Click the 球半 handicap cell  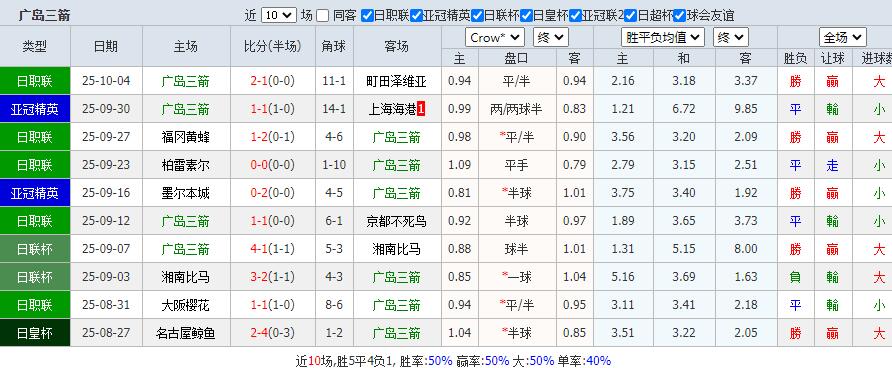click(517, 249)
